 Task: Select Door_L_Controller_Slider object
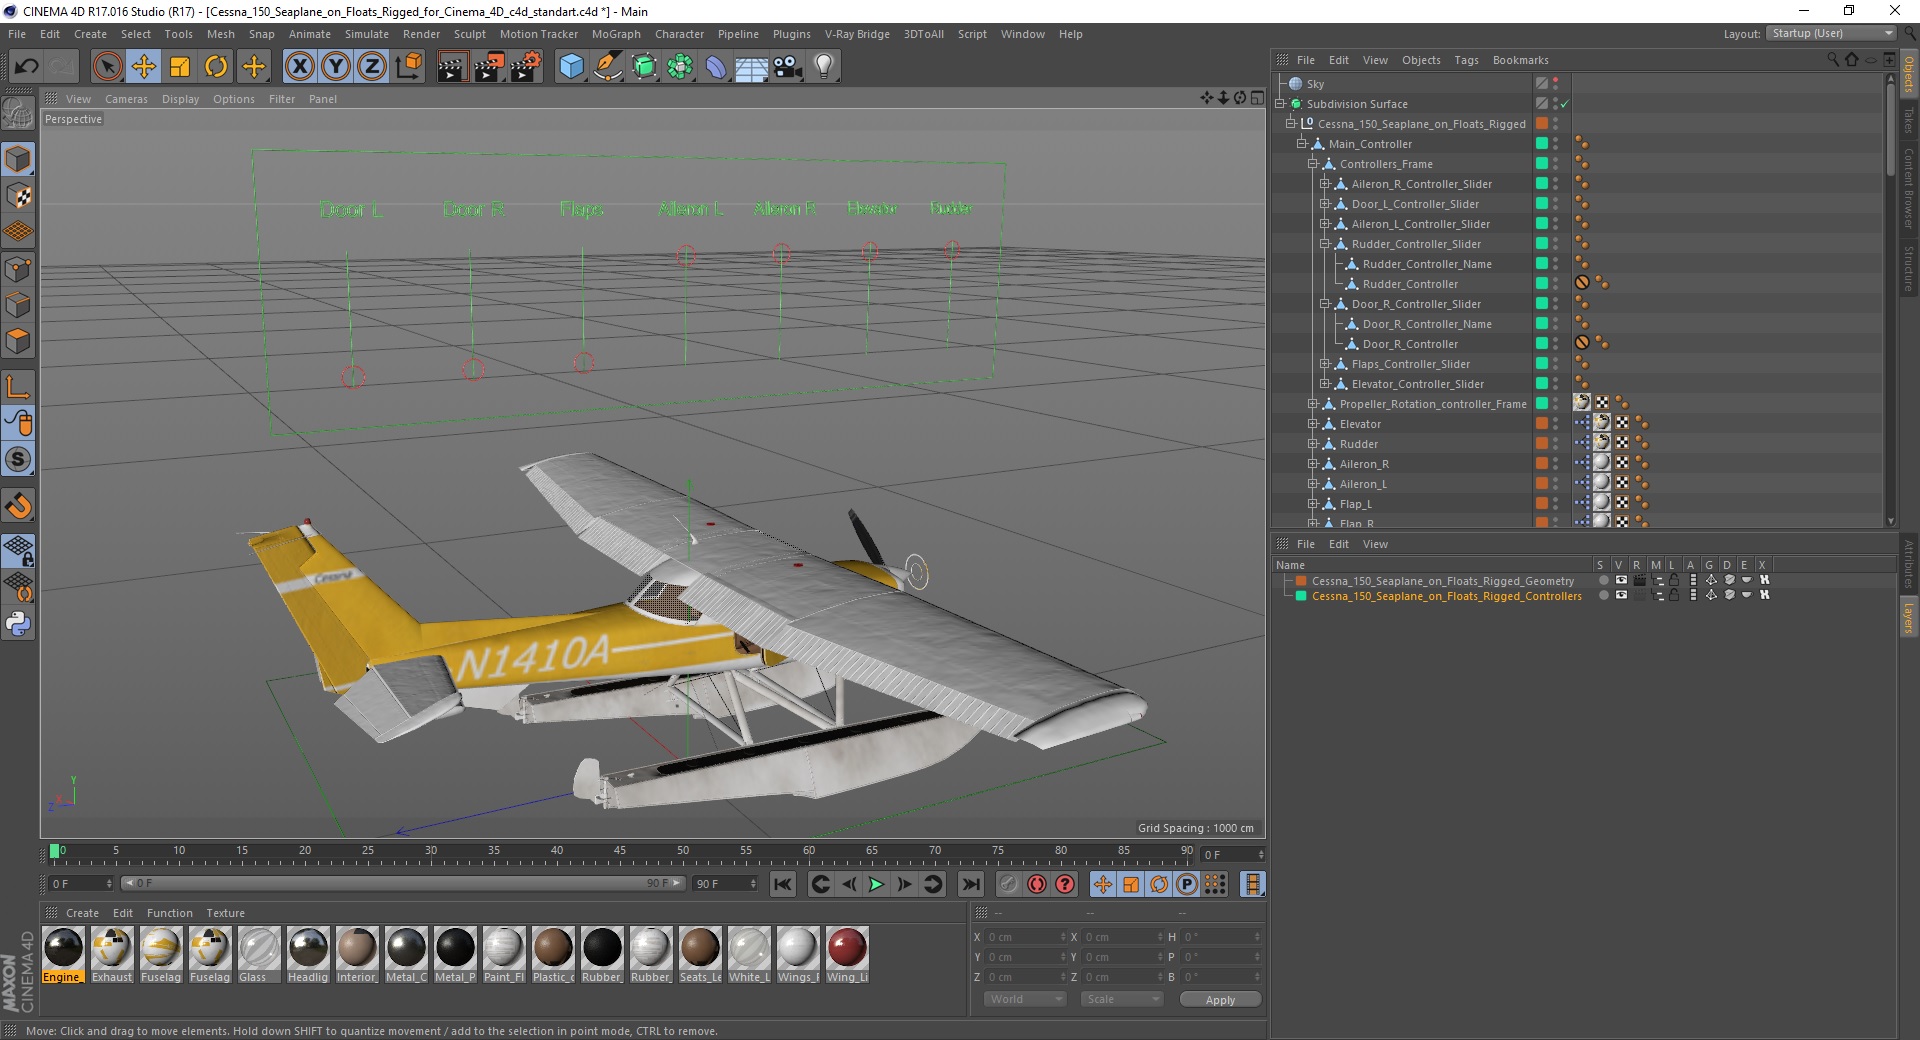(x=1415, y=204)
